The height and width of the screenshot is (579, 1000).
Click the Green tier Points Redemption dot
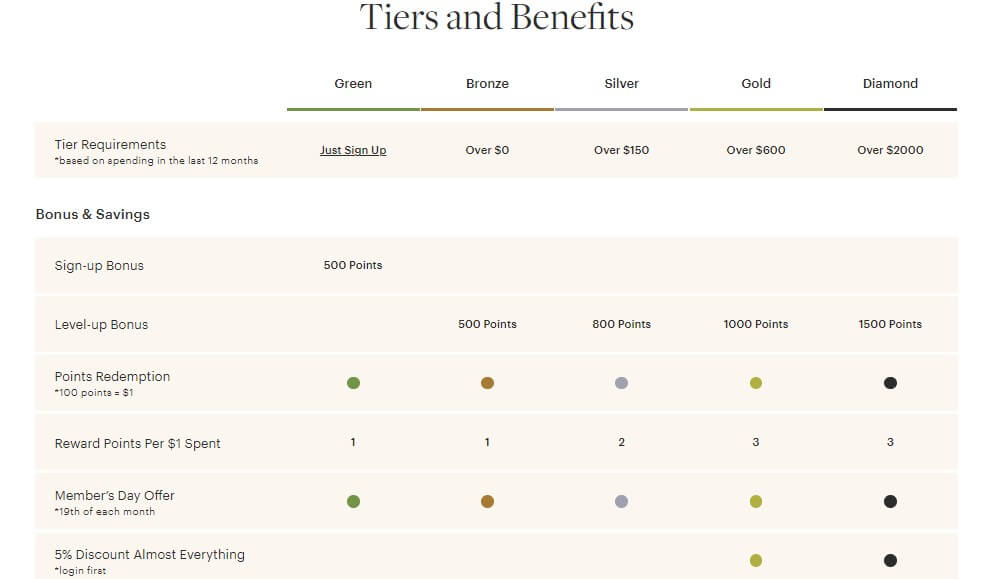[x=353, y=382]
